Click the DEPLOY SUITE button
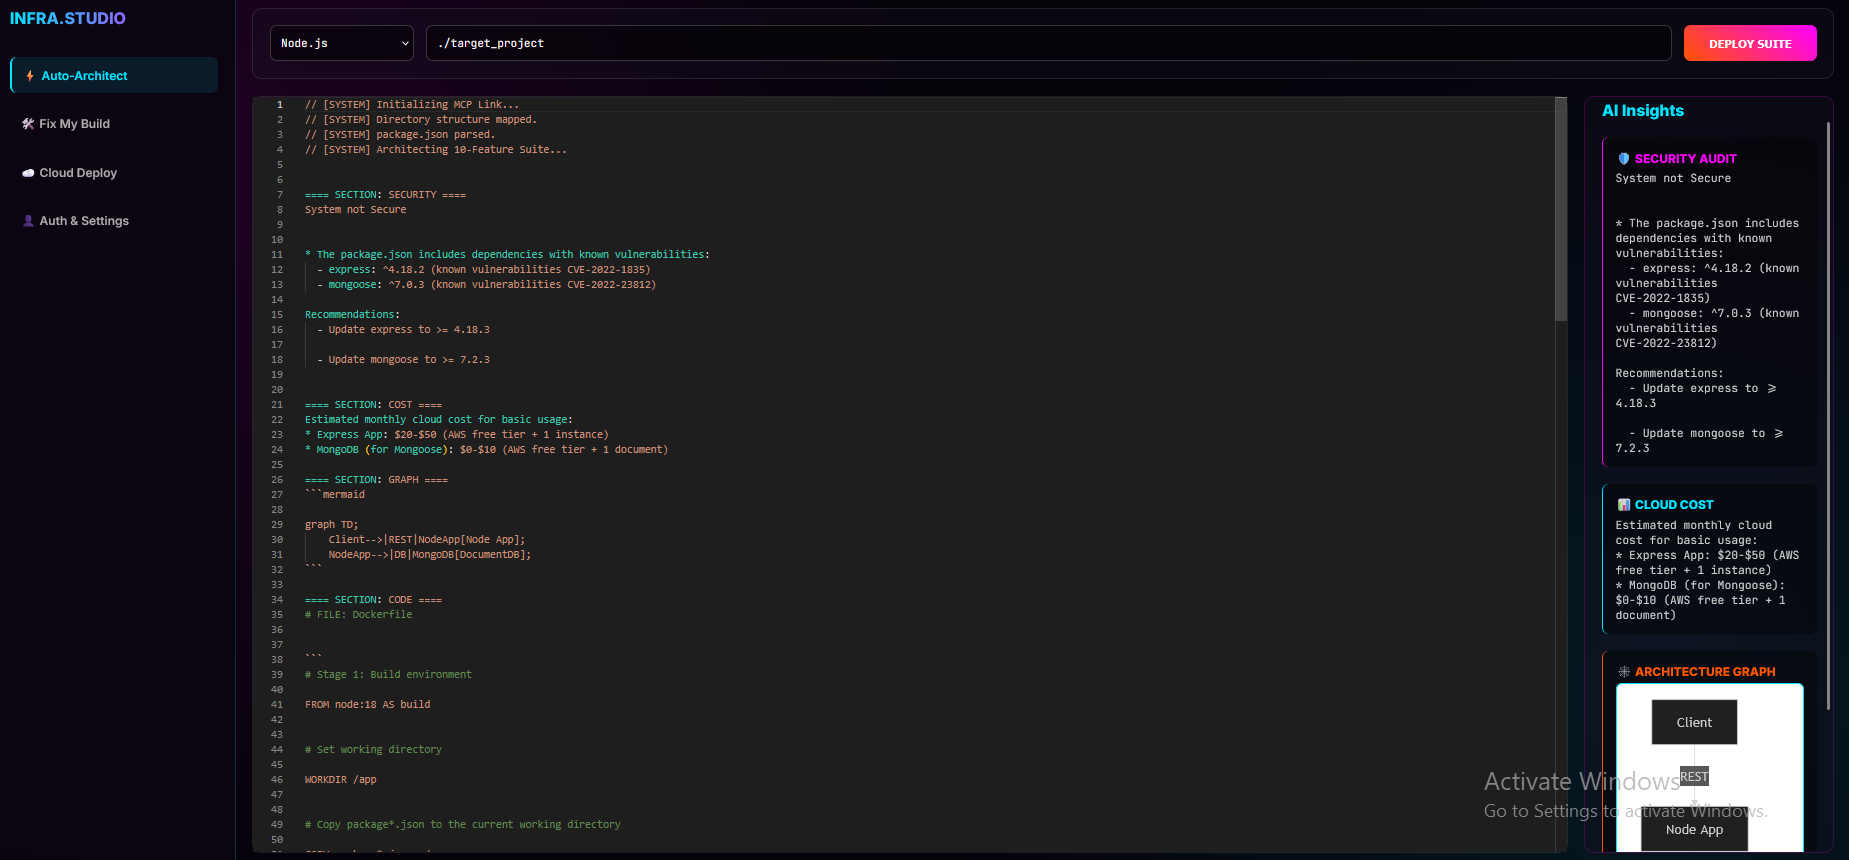The height and width of the screenshot is (860, 1849). 1750,43
